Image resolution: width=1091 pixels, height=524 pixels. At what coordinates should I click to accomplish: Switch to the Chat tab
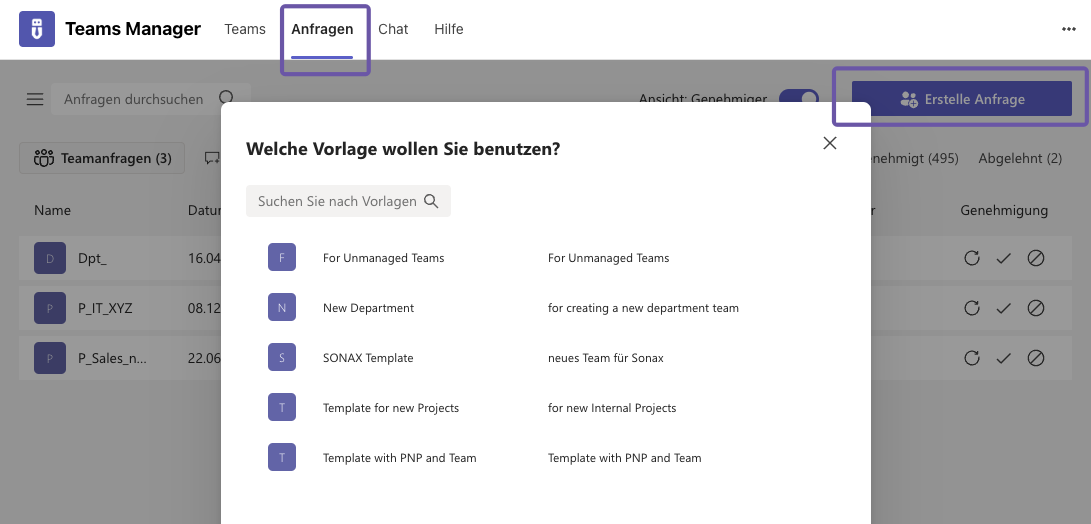(x=393, y=29)
